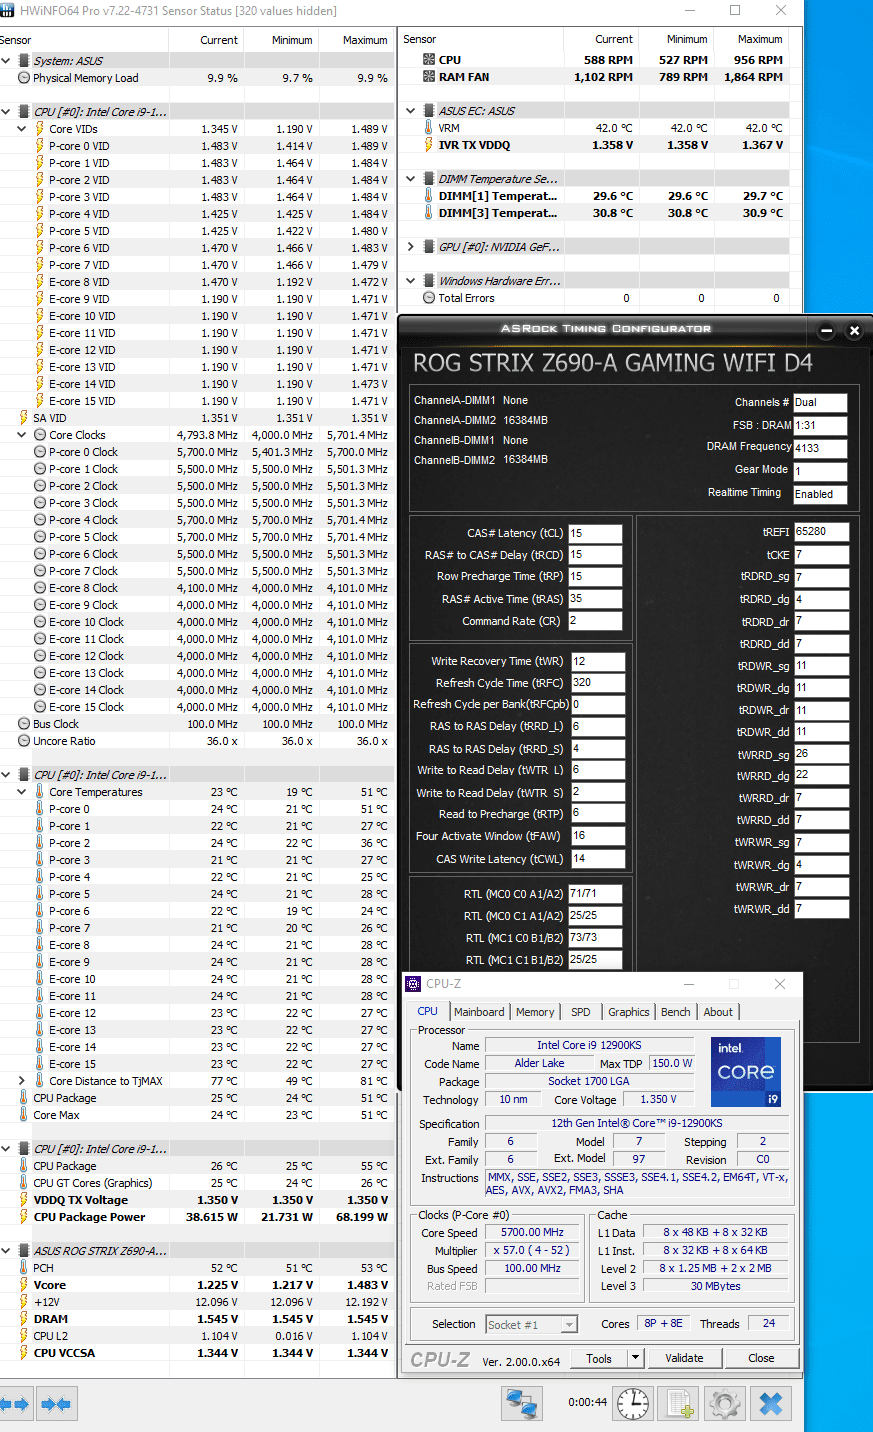Switch to the Mainboard tab in CPU-Z
Screen dimensions: 873x1432
pos(479,1012)
